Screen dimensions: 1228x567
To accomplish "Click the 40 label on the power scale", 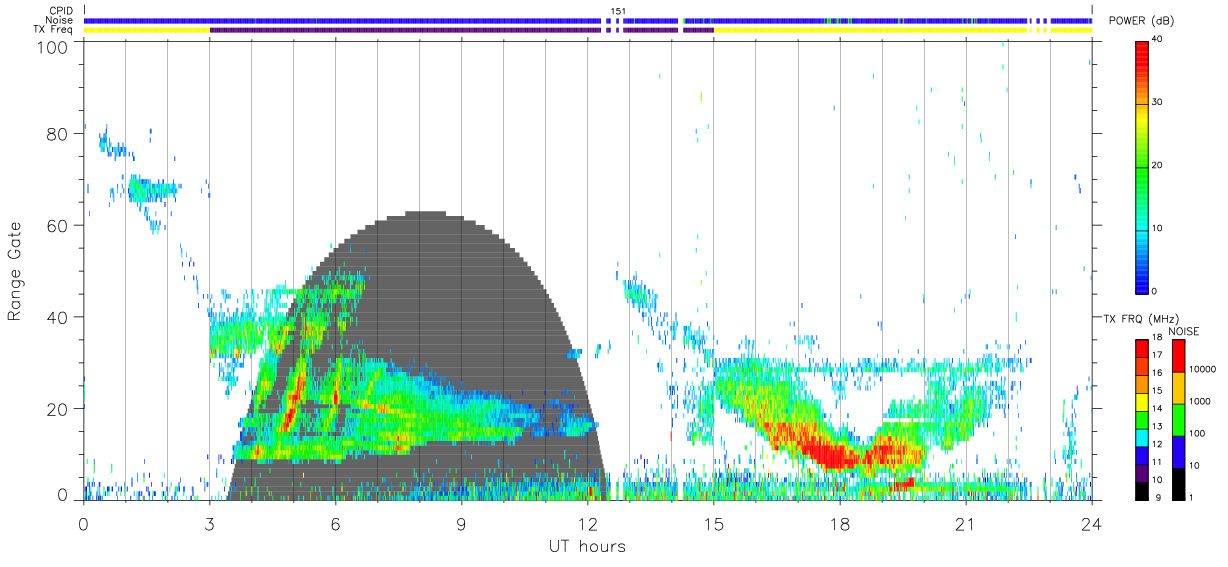I will (1159, 39).
